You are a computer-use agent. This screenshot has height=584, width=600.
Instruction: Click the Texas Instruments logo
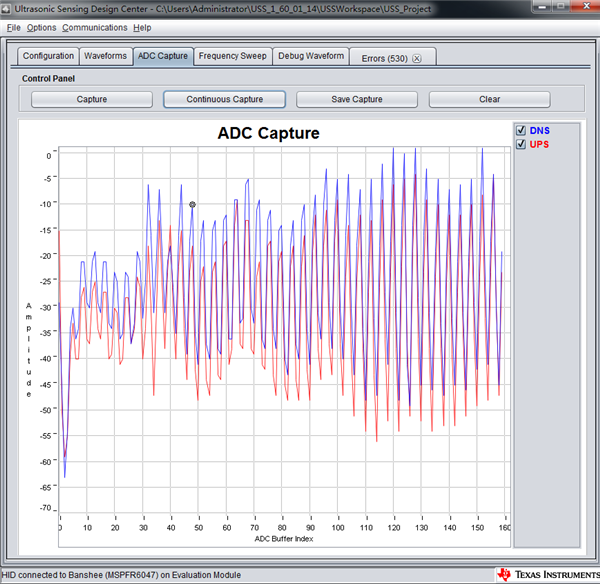(x=547, y=574)
